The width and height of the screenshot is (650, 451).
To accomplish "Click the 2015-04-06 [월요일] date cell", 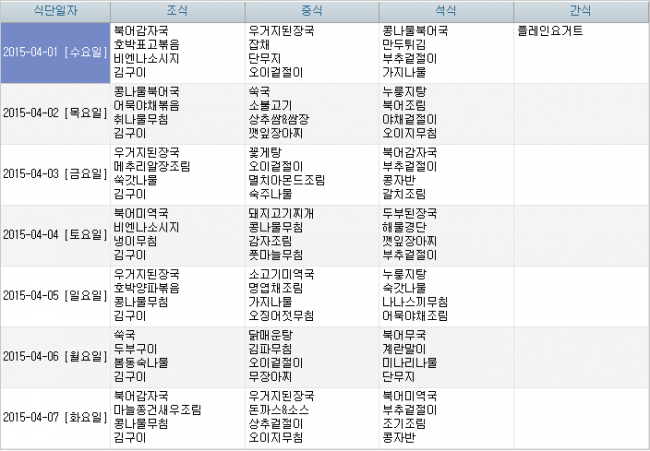I will point(54,355).
